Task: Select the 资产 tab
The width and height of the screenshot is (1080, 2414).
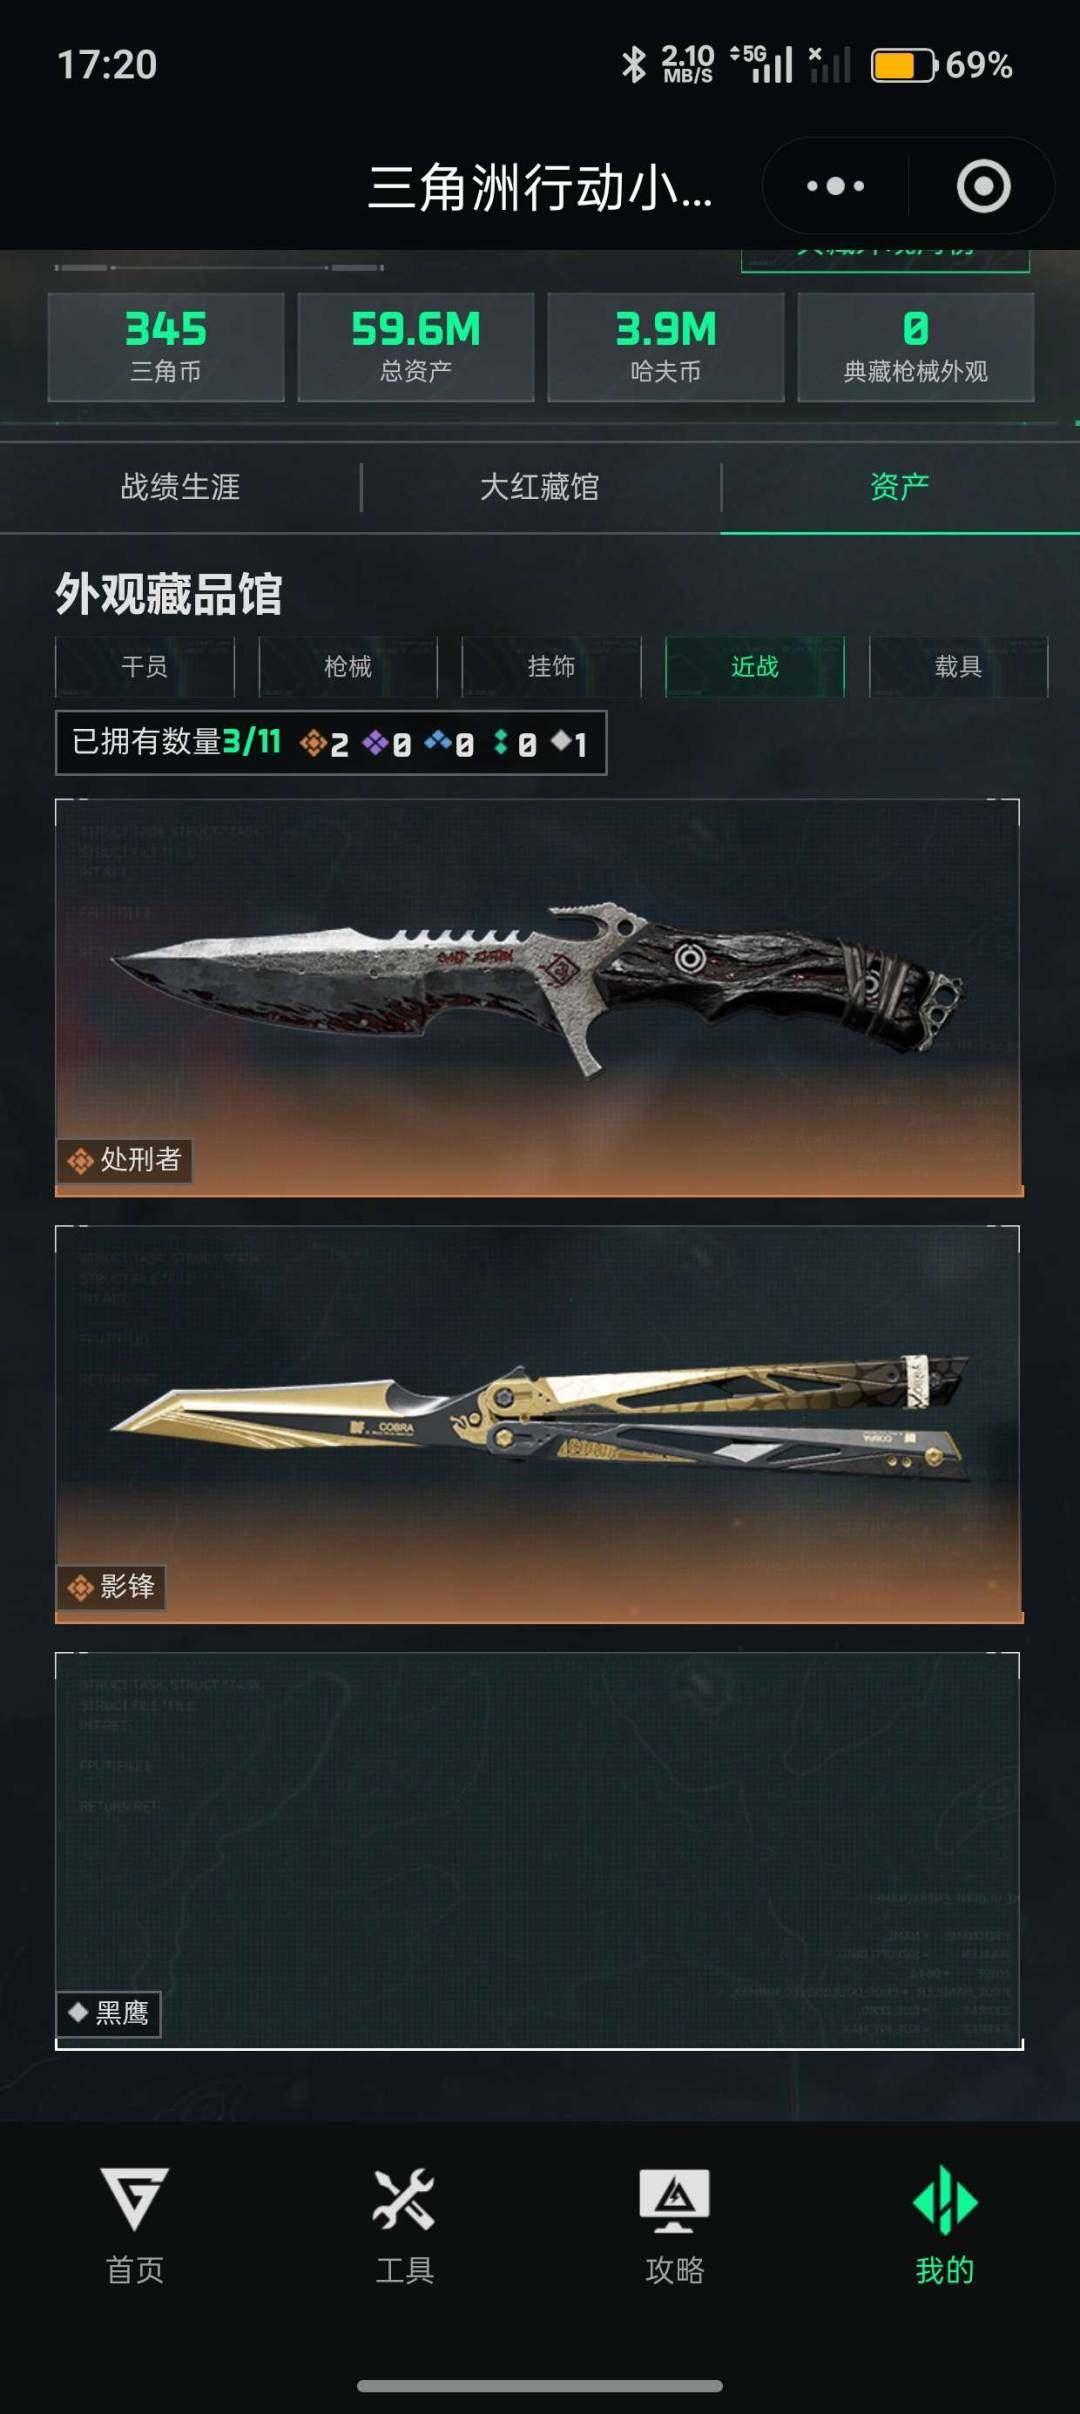Action: tap(900, 487)
